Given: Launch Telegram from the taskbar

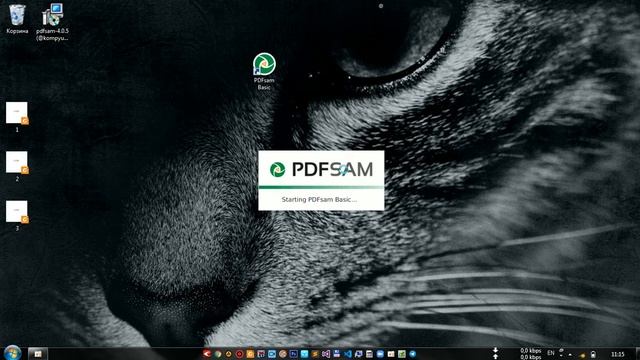Looking at the screenshot, I should coord(412,354).
